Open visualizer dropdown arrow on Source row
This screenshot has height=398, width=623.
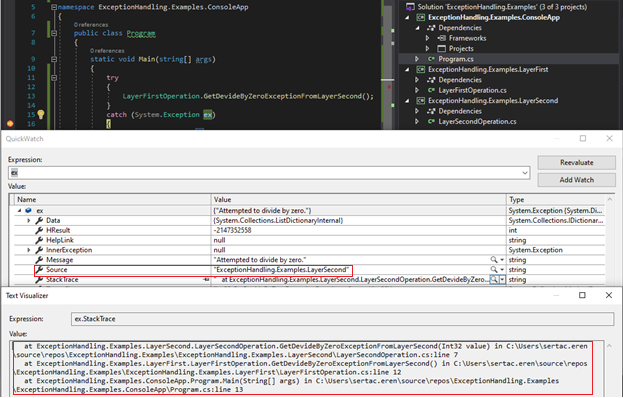point(502,270)
